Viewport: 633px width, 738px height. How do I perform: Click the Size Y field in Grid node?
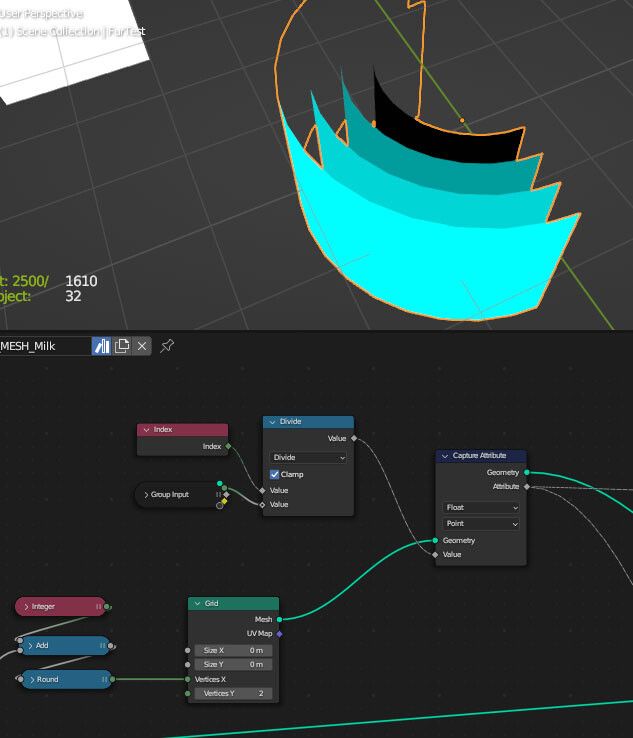click(233, 665)
